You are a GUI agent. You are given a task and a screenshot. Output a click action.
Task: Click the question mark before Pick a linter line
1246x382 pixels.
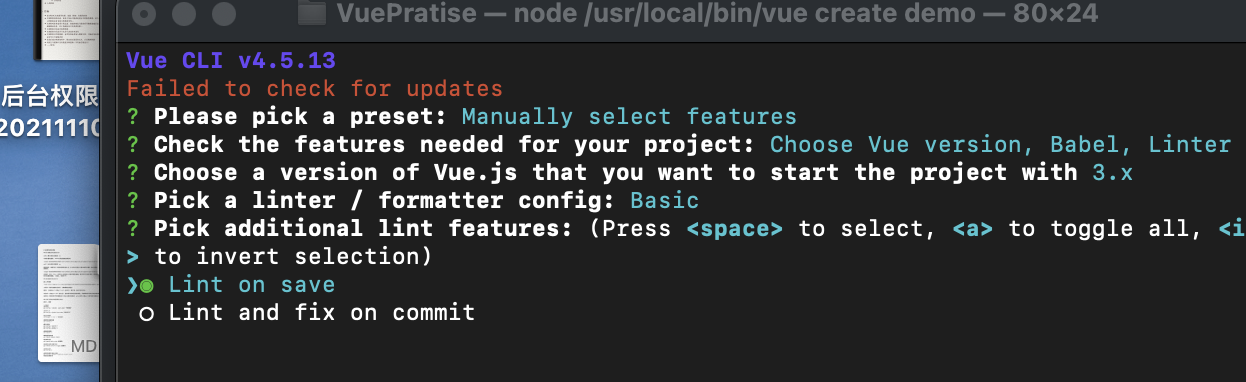point(133,201)
